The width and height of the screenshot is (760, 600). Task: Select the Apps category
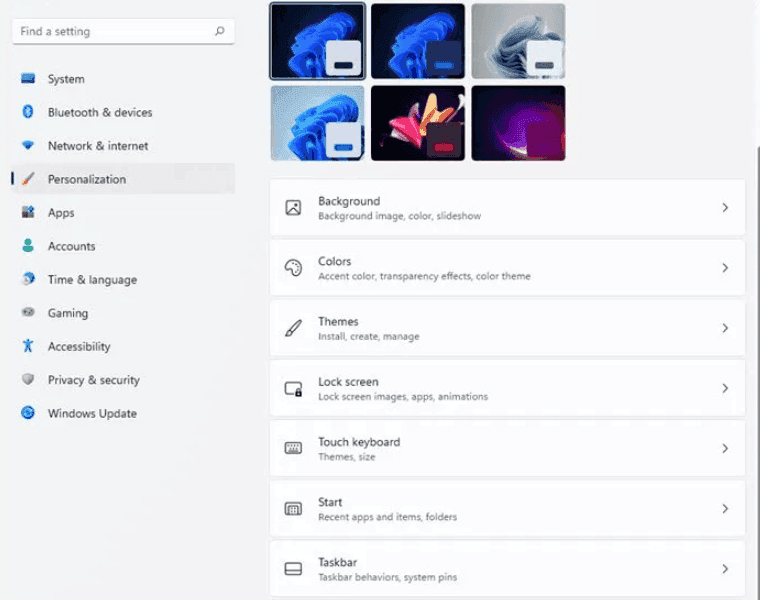tap(123, 212)
